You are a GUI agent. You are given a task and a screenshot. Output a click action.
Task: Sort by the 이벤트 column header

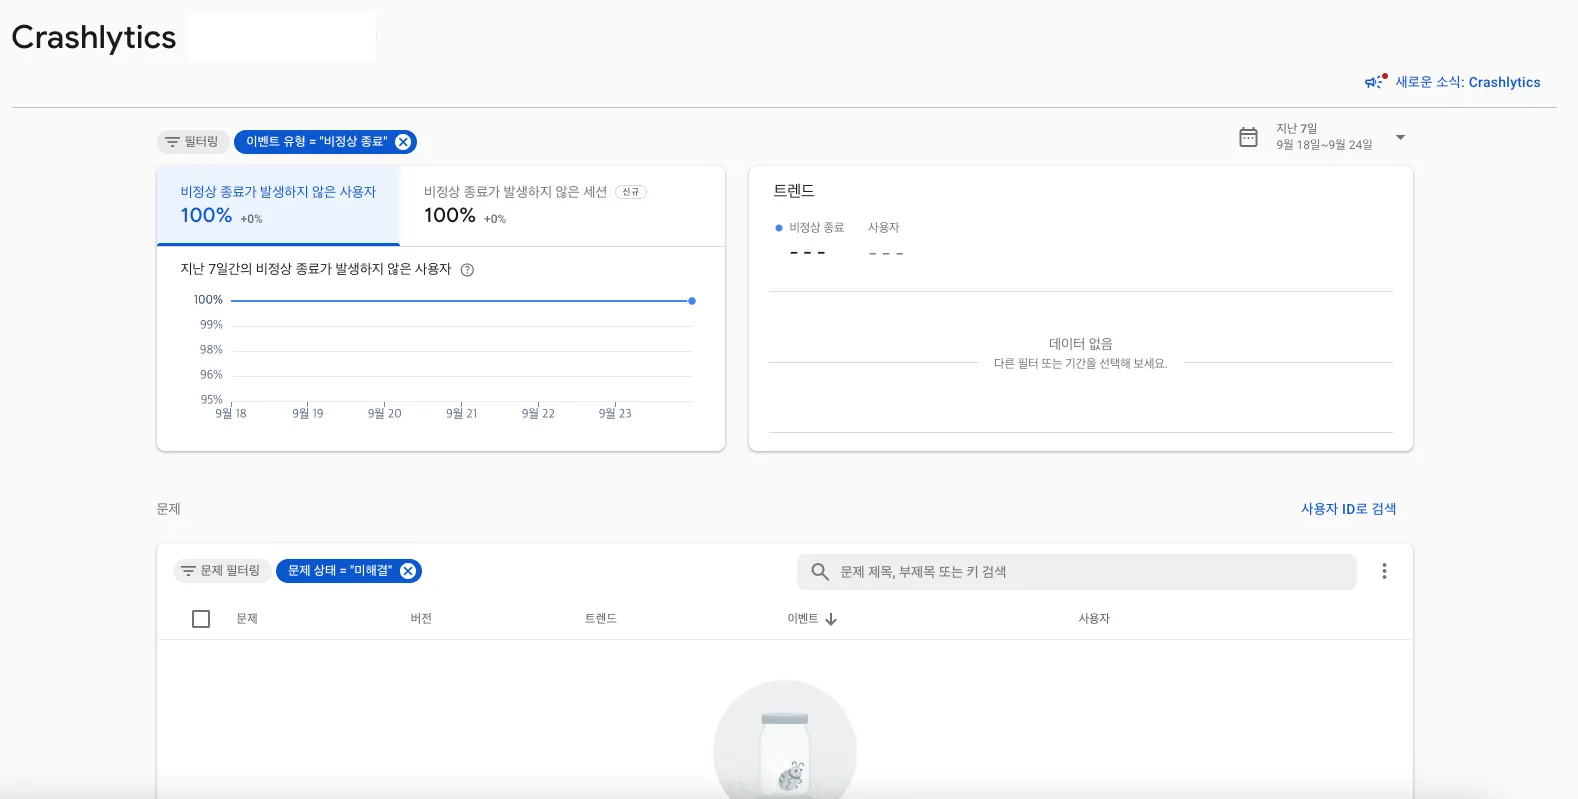coord(803,619)
